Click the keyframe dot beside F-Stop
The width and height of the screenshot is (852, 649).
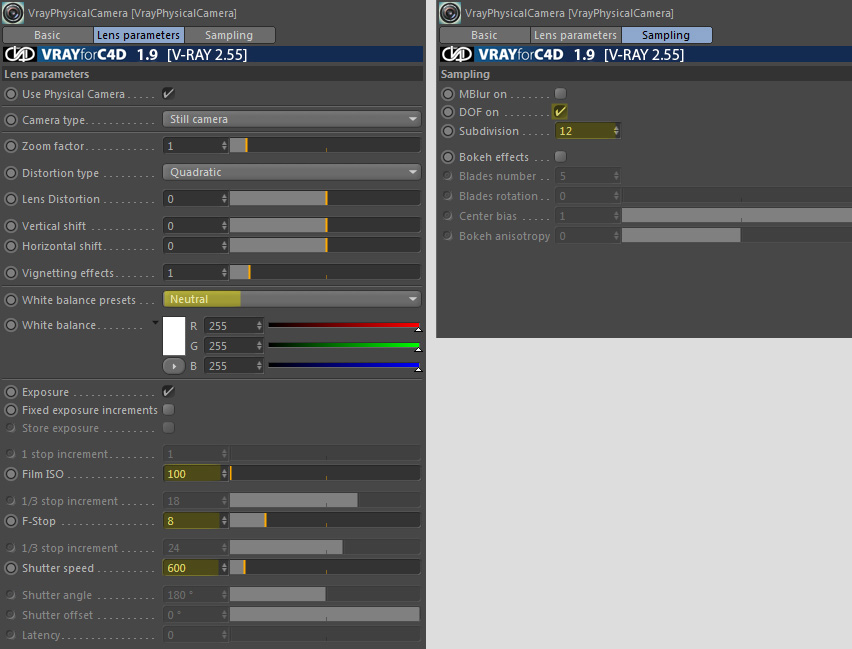point(11,521)
